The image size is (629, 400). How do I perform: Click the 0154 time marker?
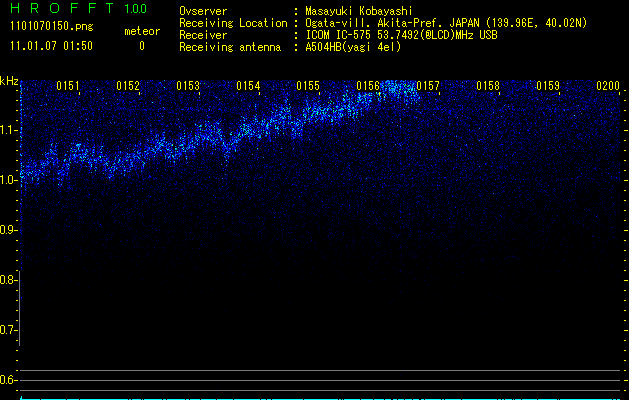(x=248, y=86)
